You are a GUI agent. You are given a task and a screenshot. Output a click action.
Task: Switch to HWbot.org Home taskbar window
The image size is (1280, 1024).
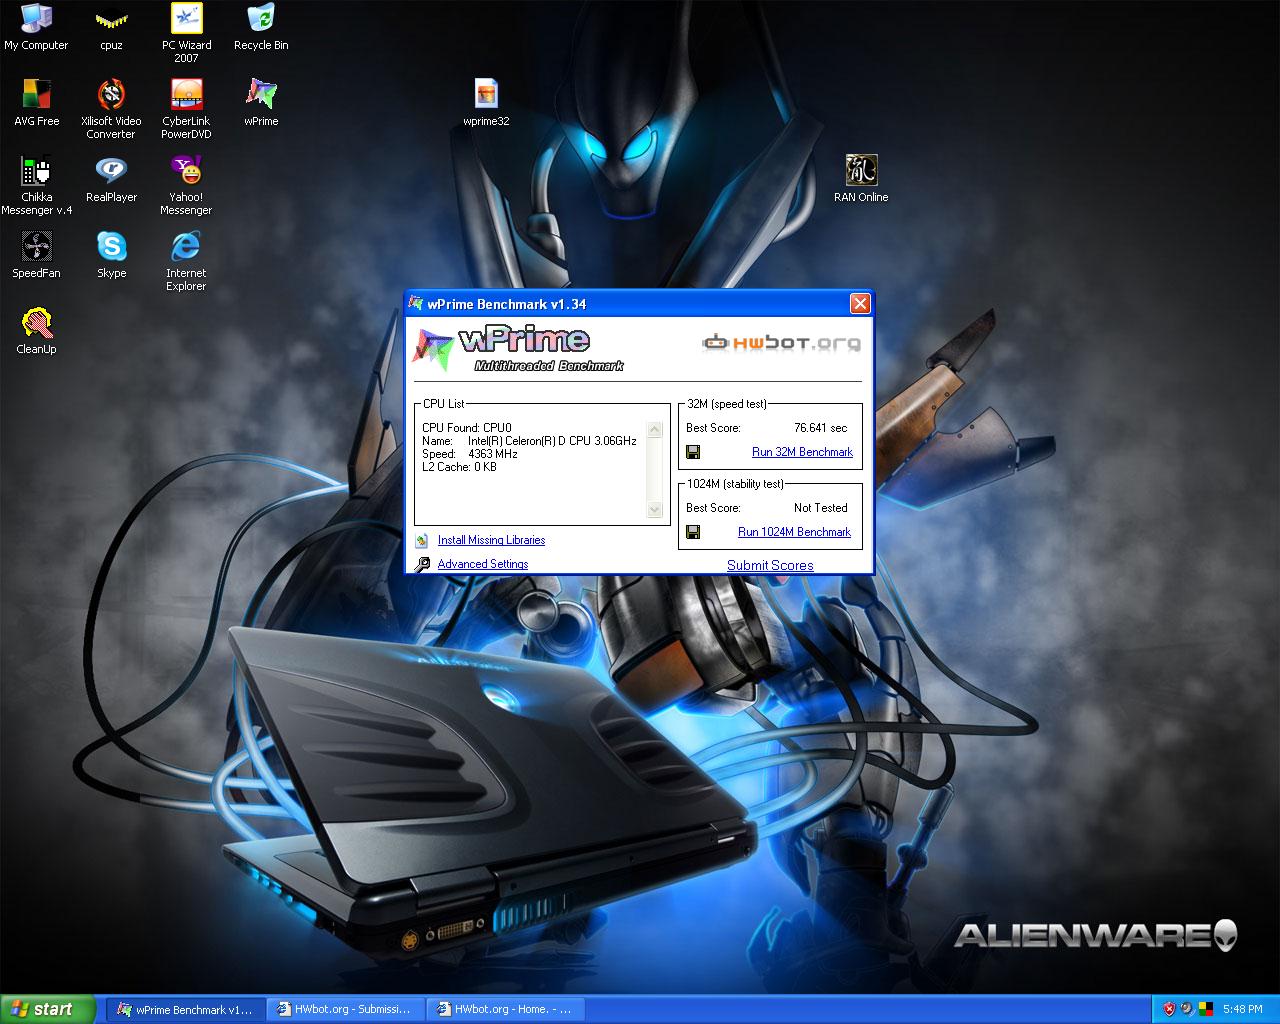tap(506, 1009)
